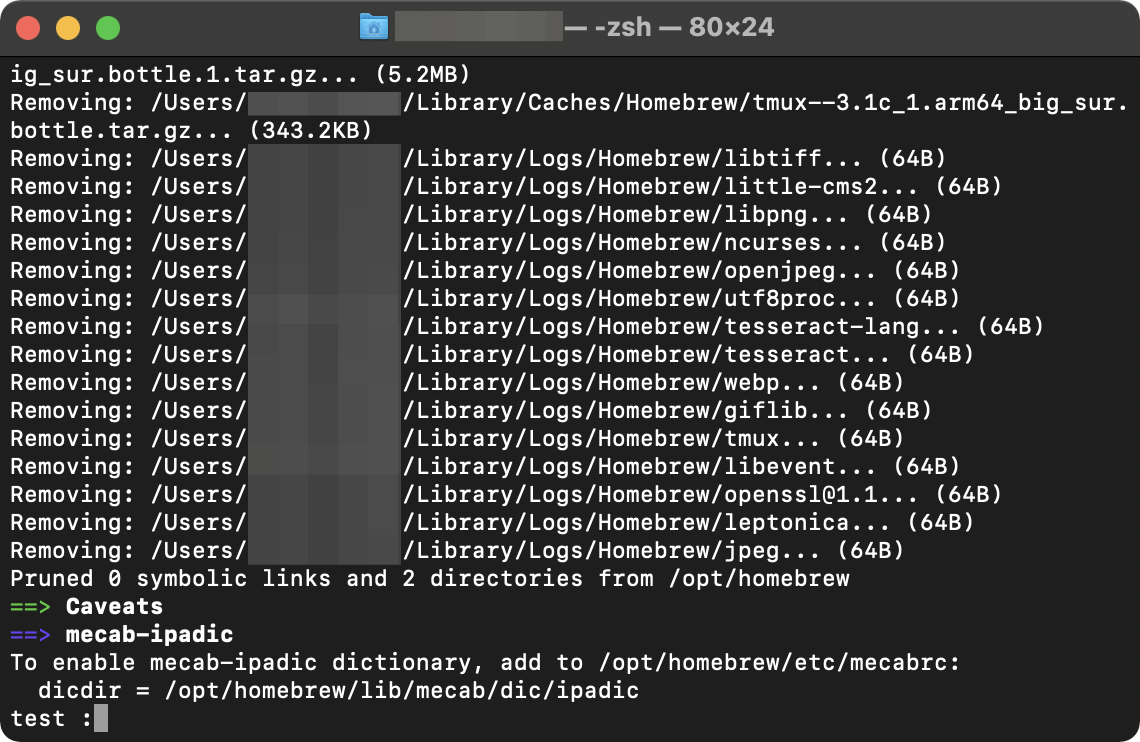Click the 'bottle.tar.gz... (343.2KB)' line
This screenshot has height=742, width=1140.
(x=191, y=131)
